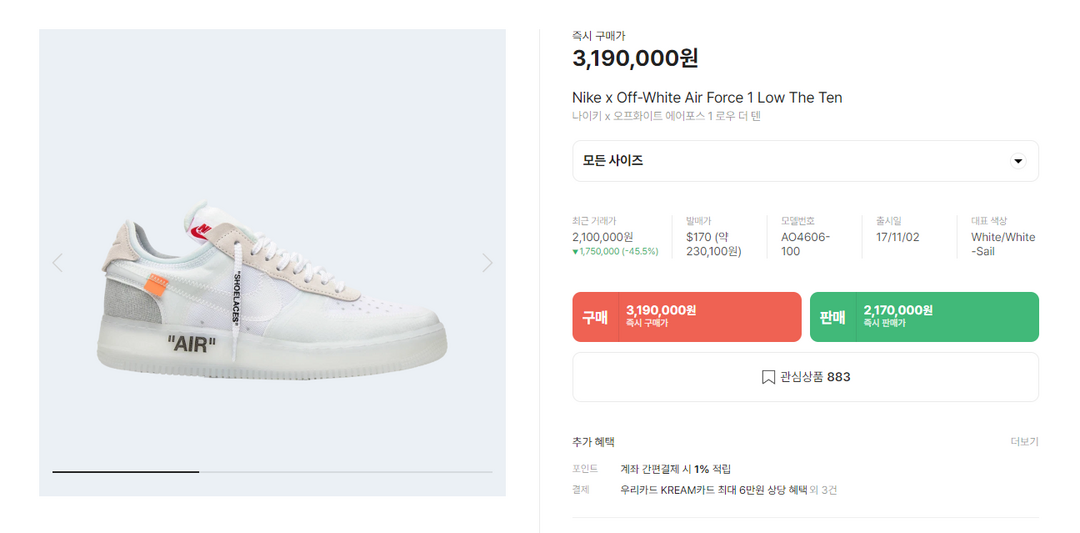
Task: Show the 외 3건 extra payment offers
Action: (823, 490)
